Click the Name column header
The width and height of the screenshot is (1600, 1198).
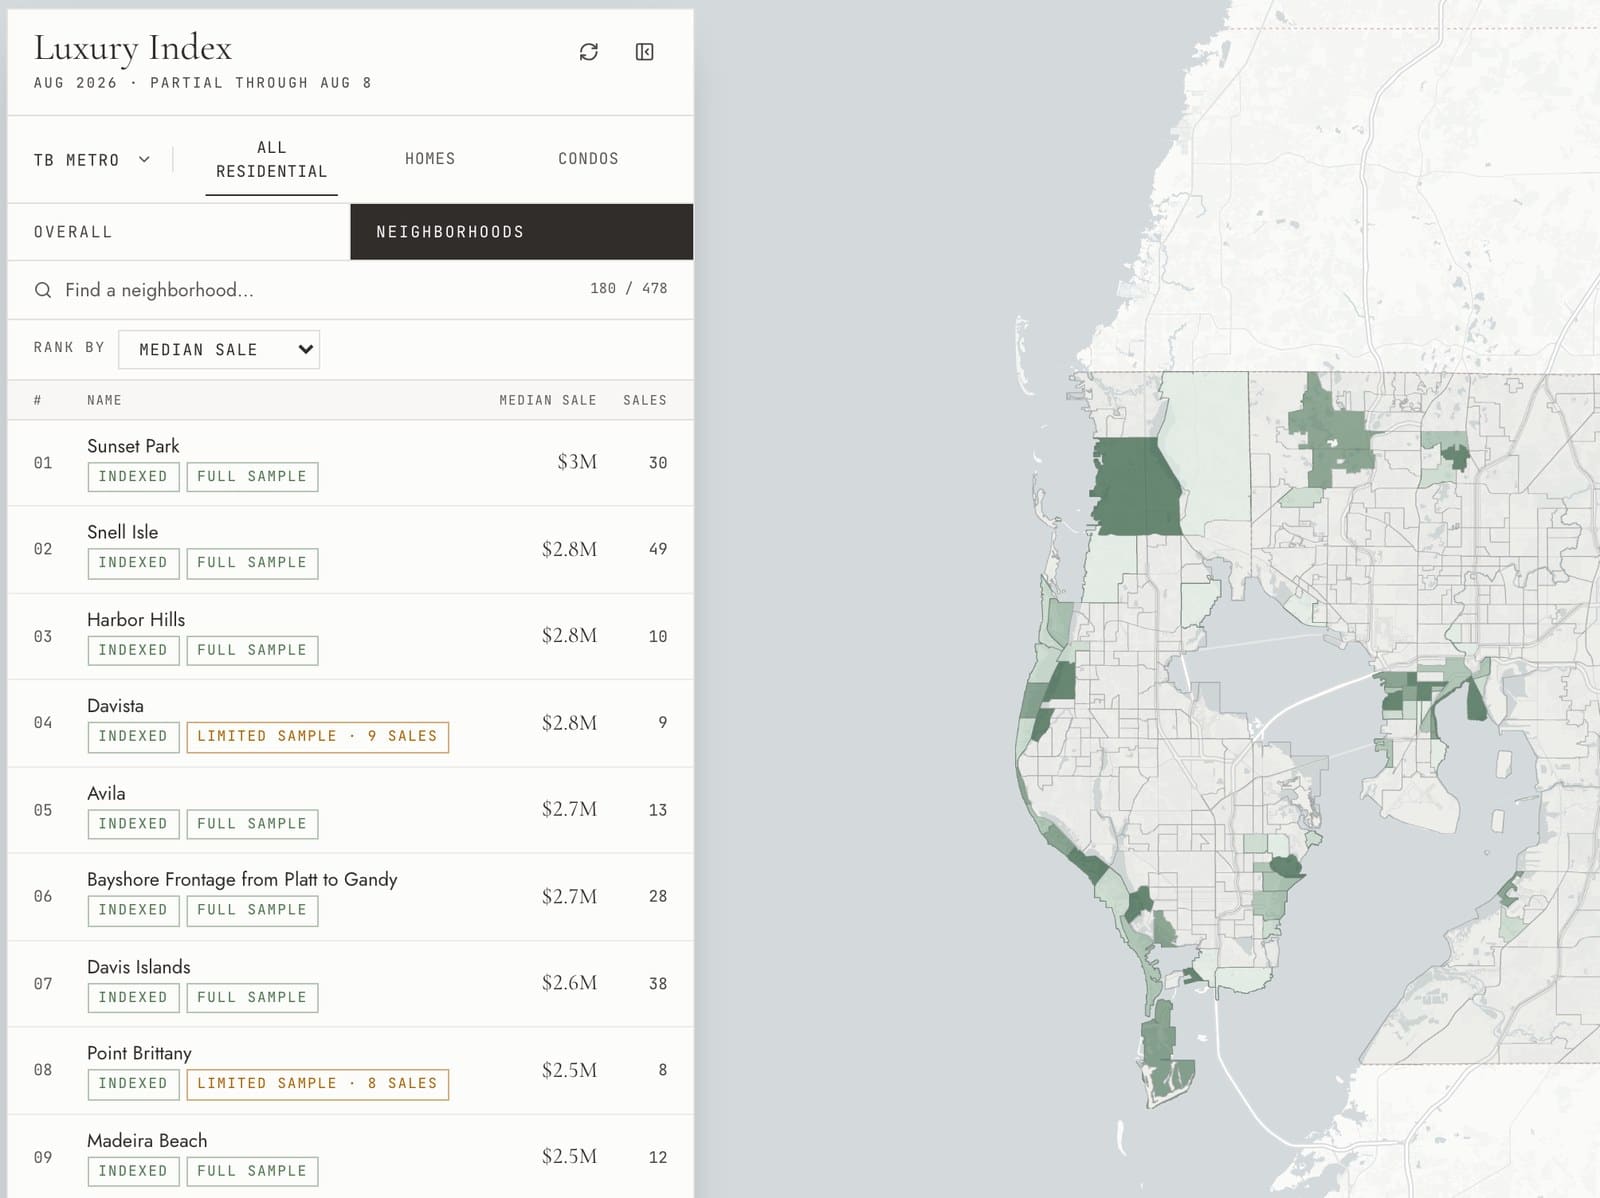(104, 400)
